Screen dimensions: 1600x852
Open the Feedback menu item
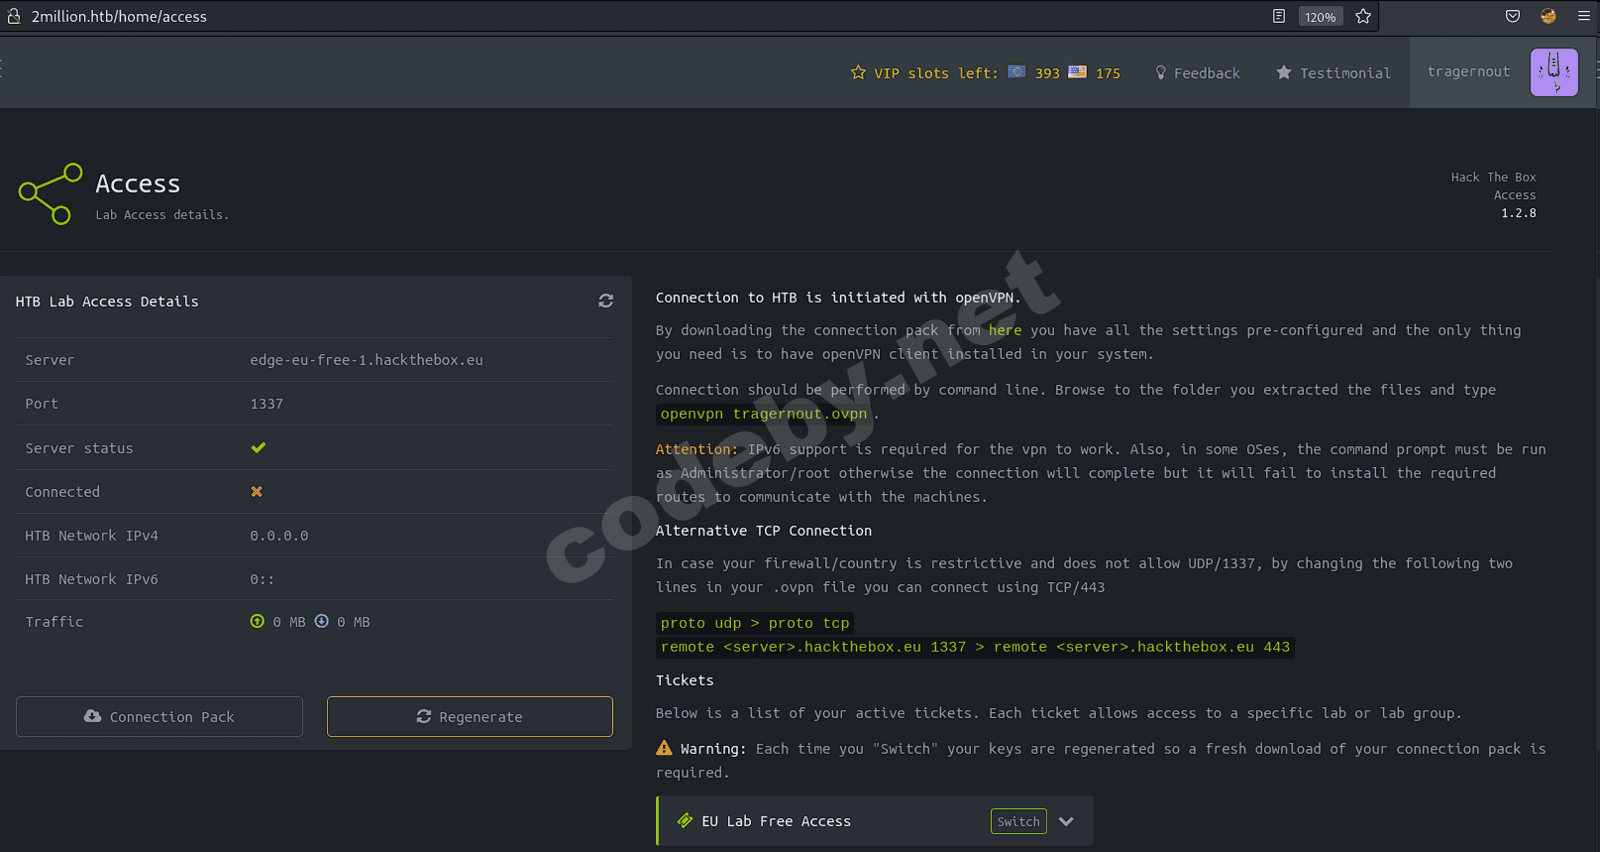[1197, 73]
